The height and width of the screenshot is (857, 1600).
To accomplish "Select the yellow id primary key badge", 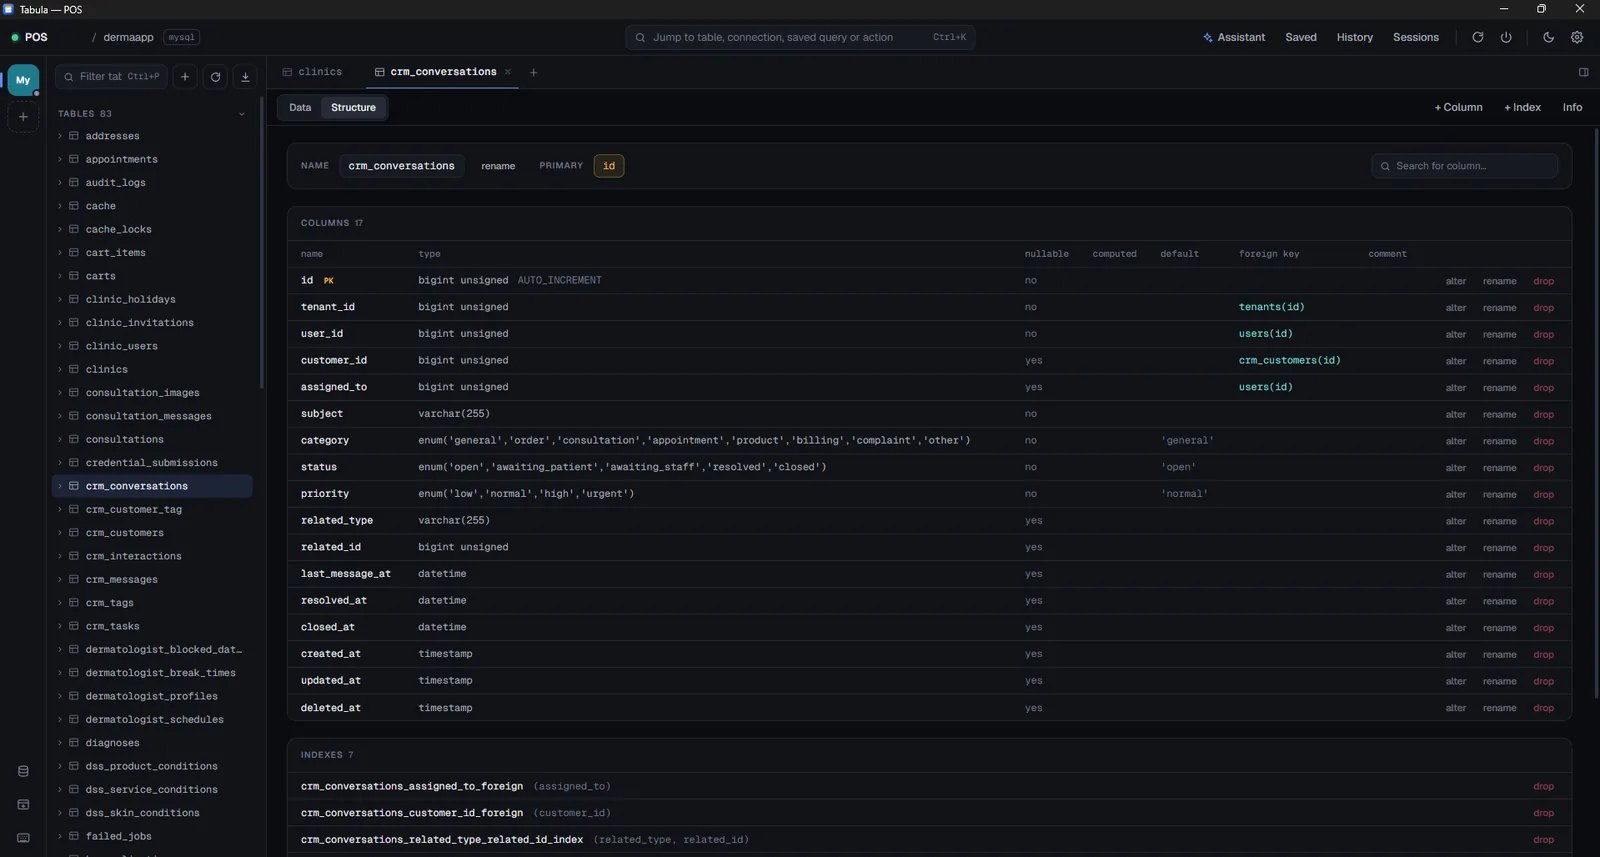I will pos(609,166).
